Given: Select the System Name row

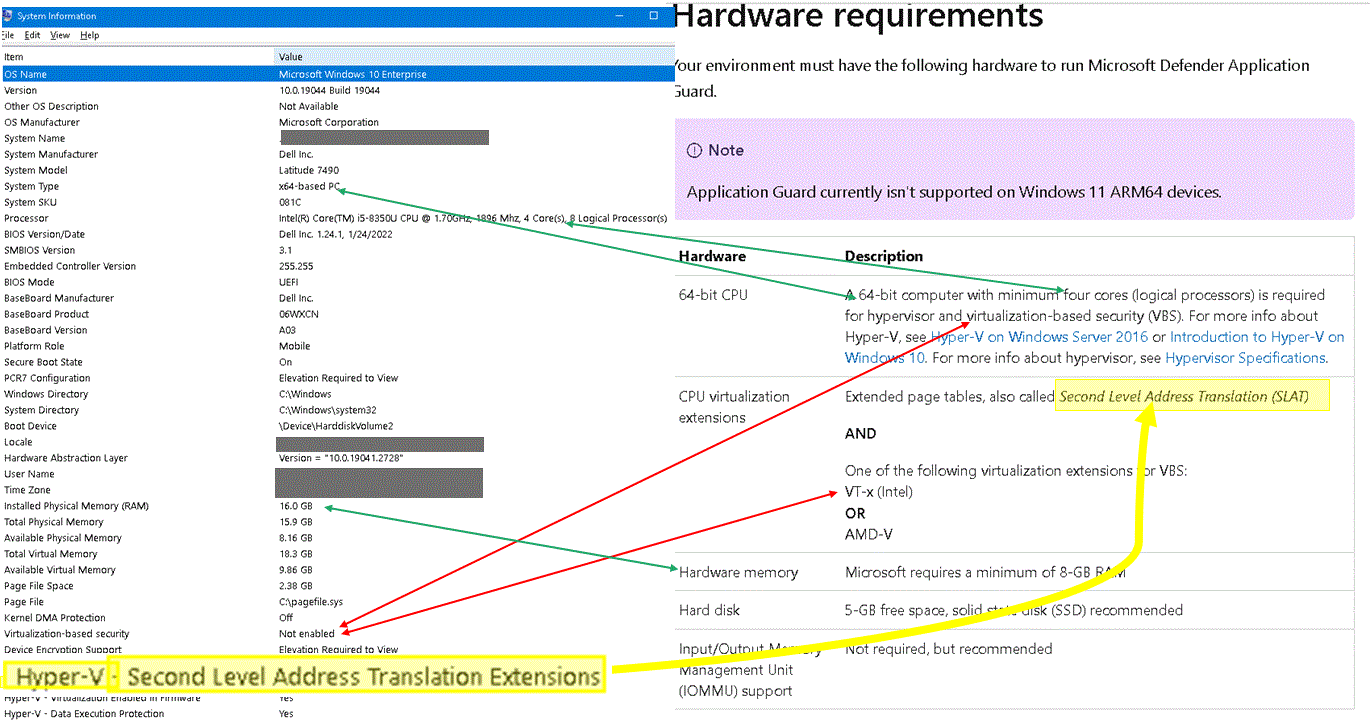Looking at the screenshot, I should pyautogui.click(x=337, y=138).
